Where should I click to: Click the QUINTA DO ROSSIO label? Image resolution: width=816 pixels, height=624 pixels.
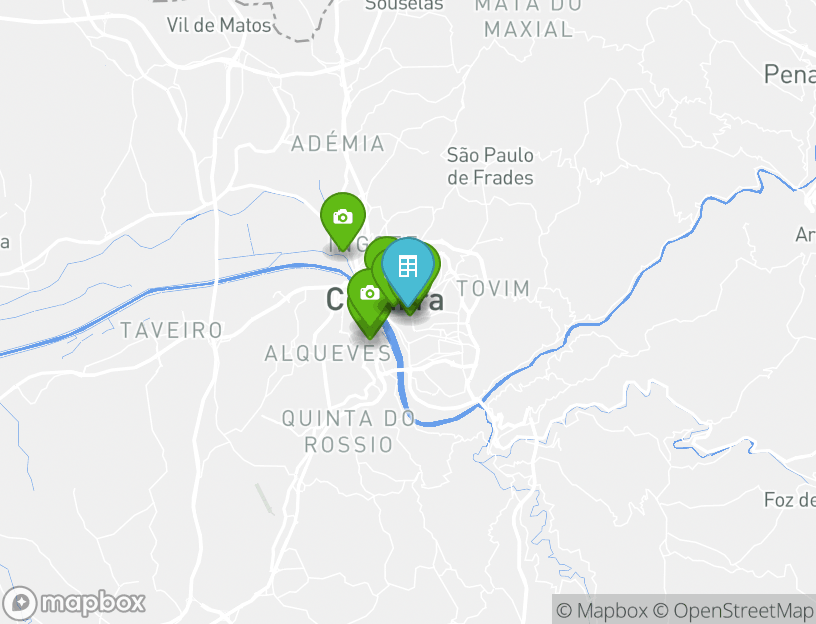pos(349,432)
